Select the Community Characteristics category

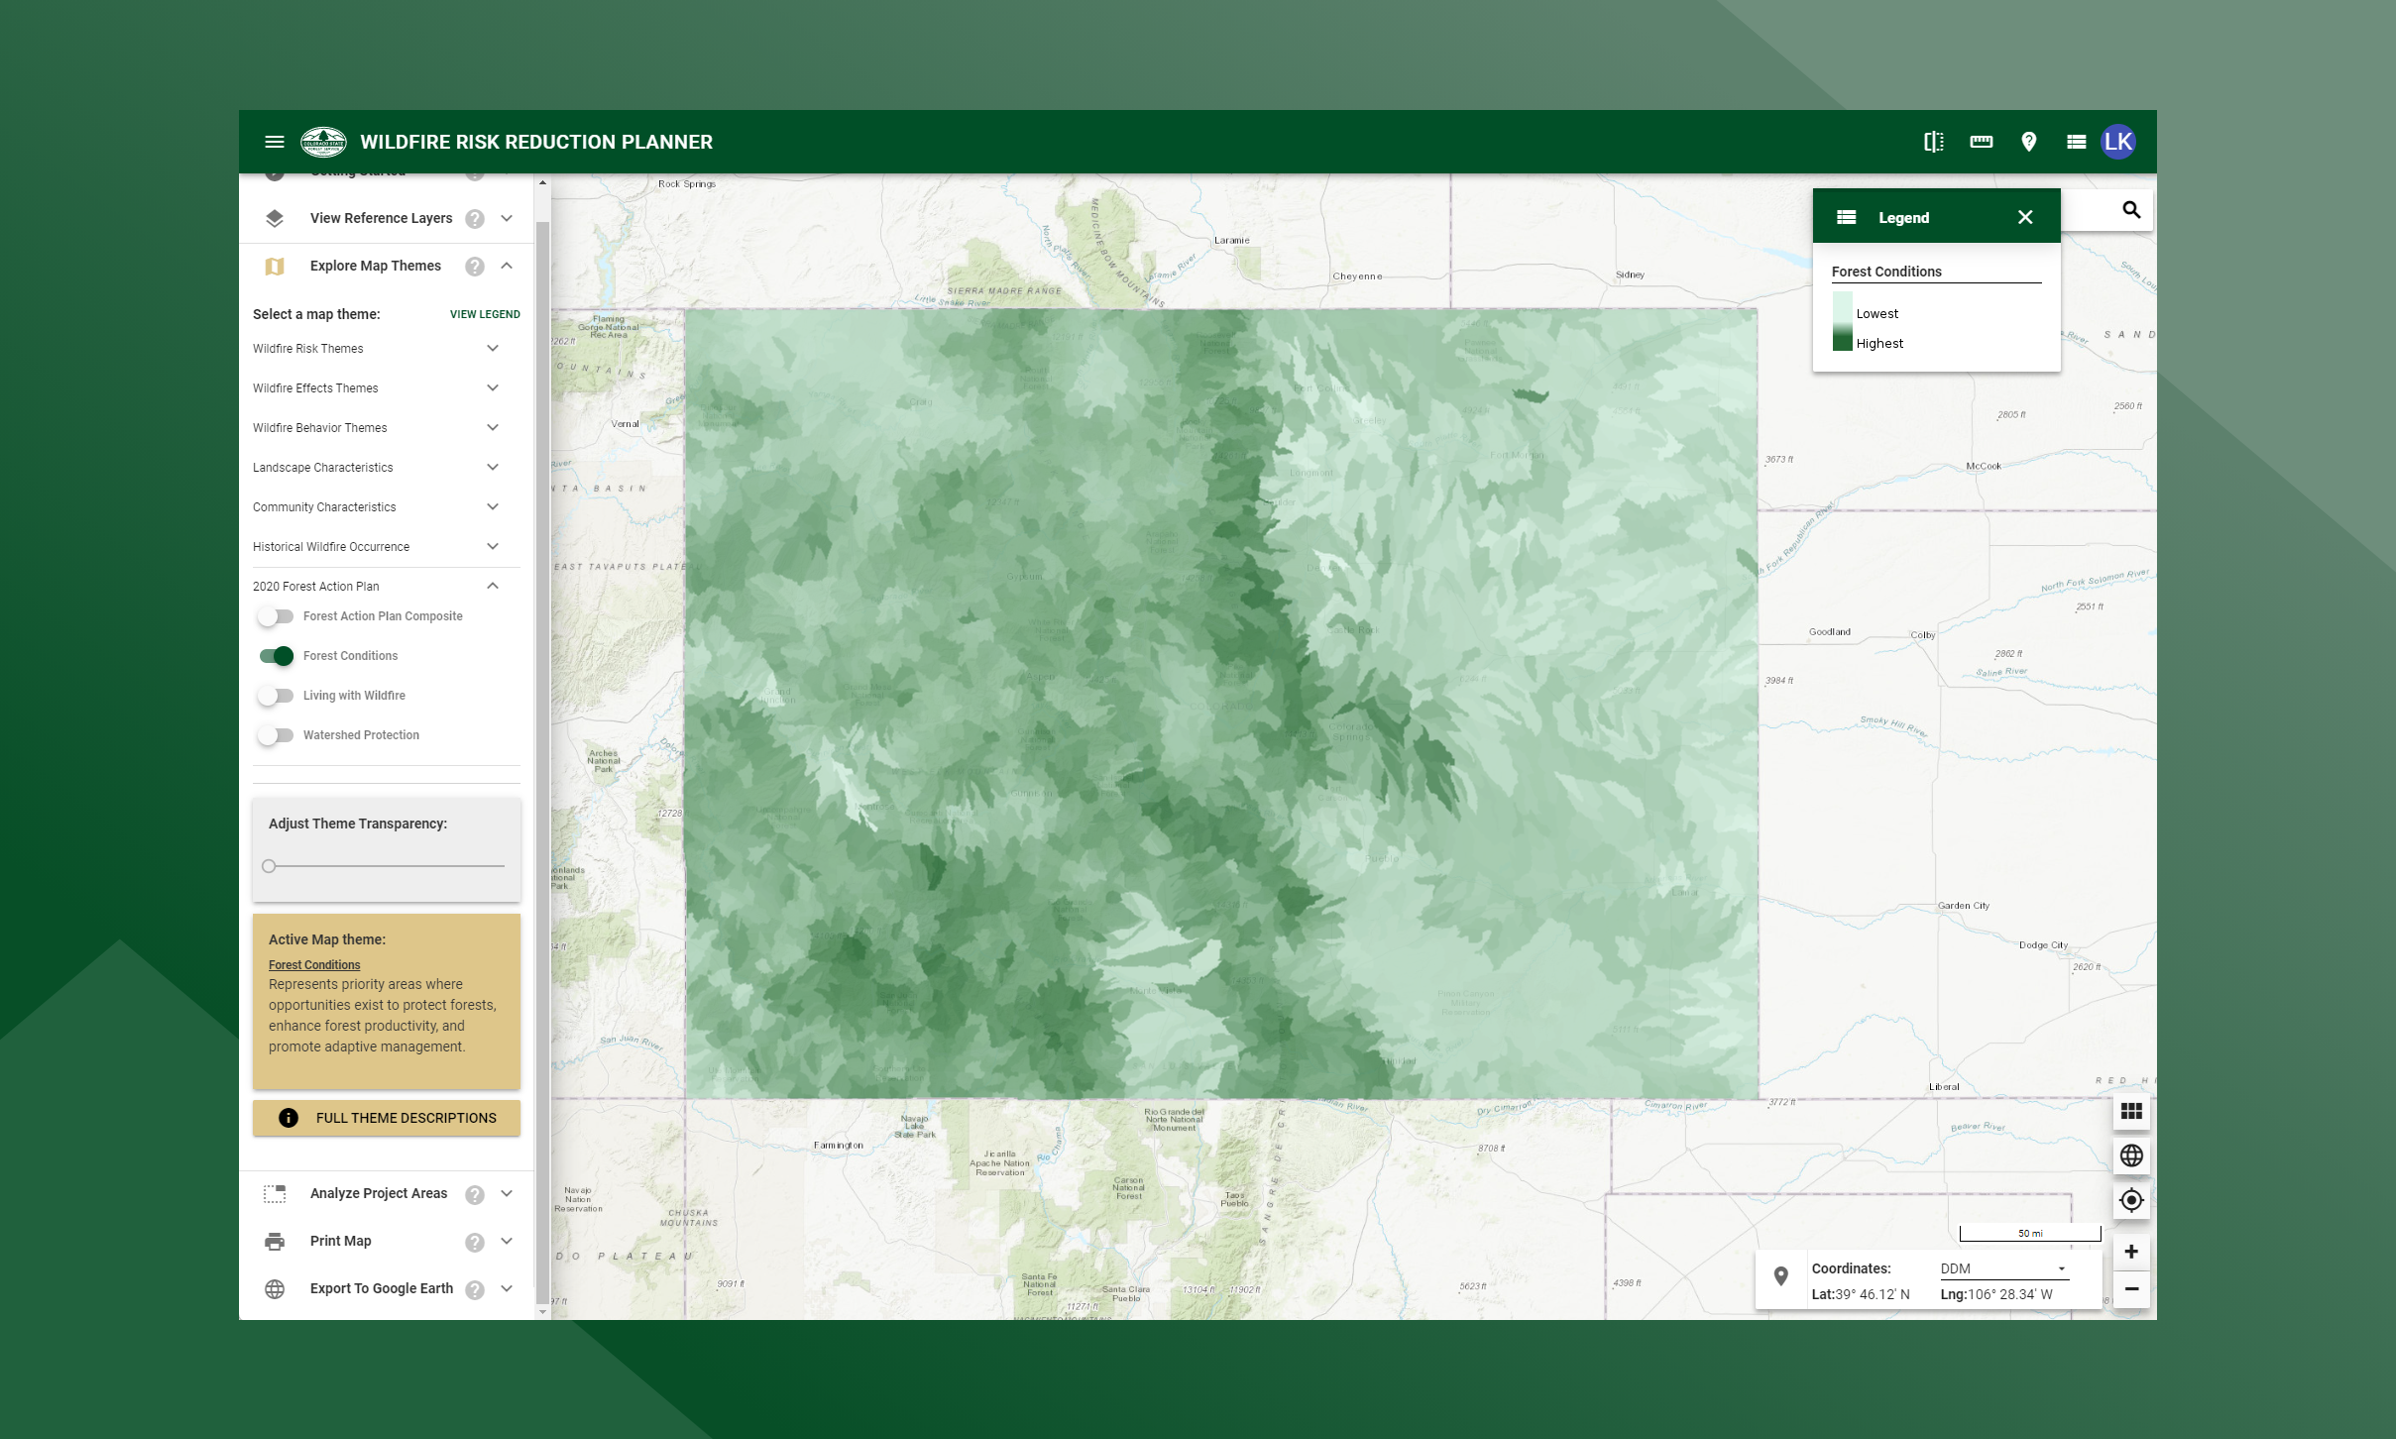[324, 507]
